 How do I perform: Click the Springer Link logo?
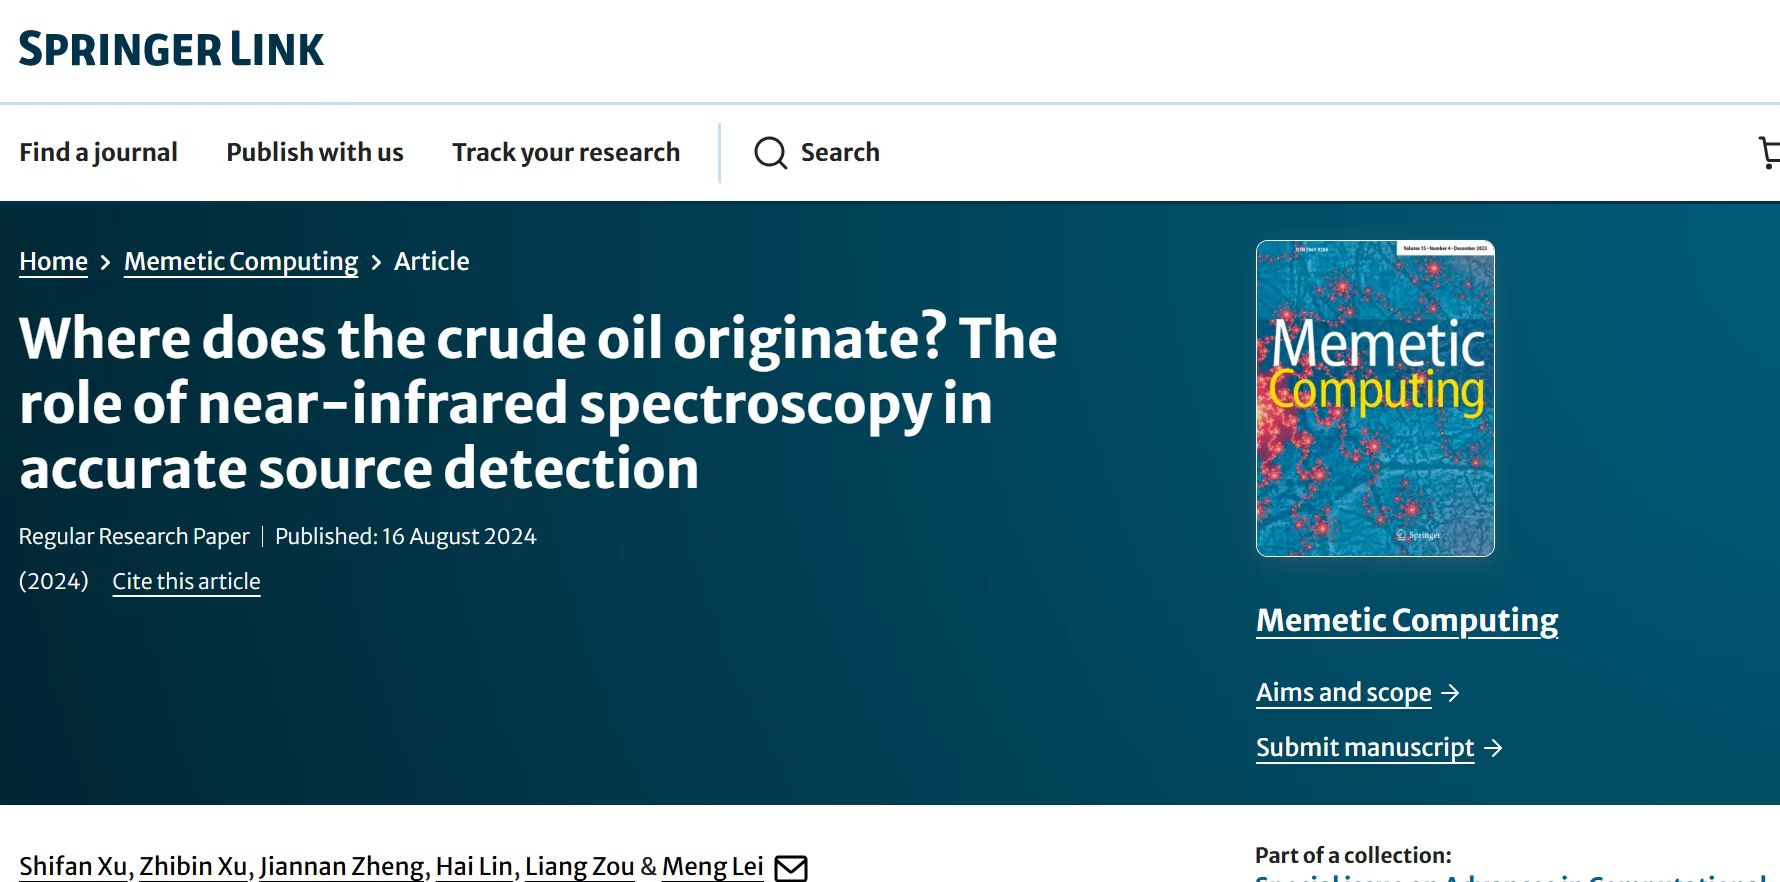tap(171, 49)
